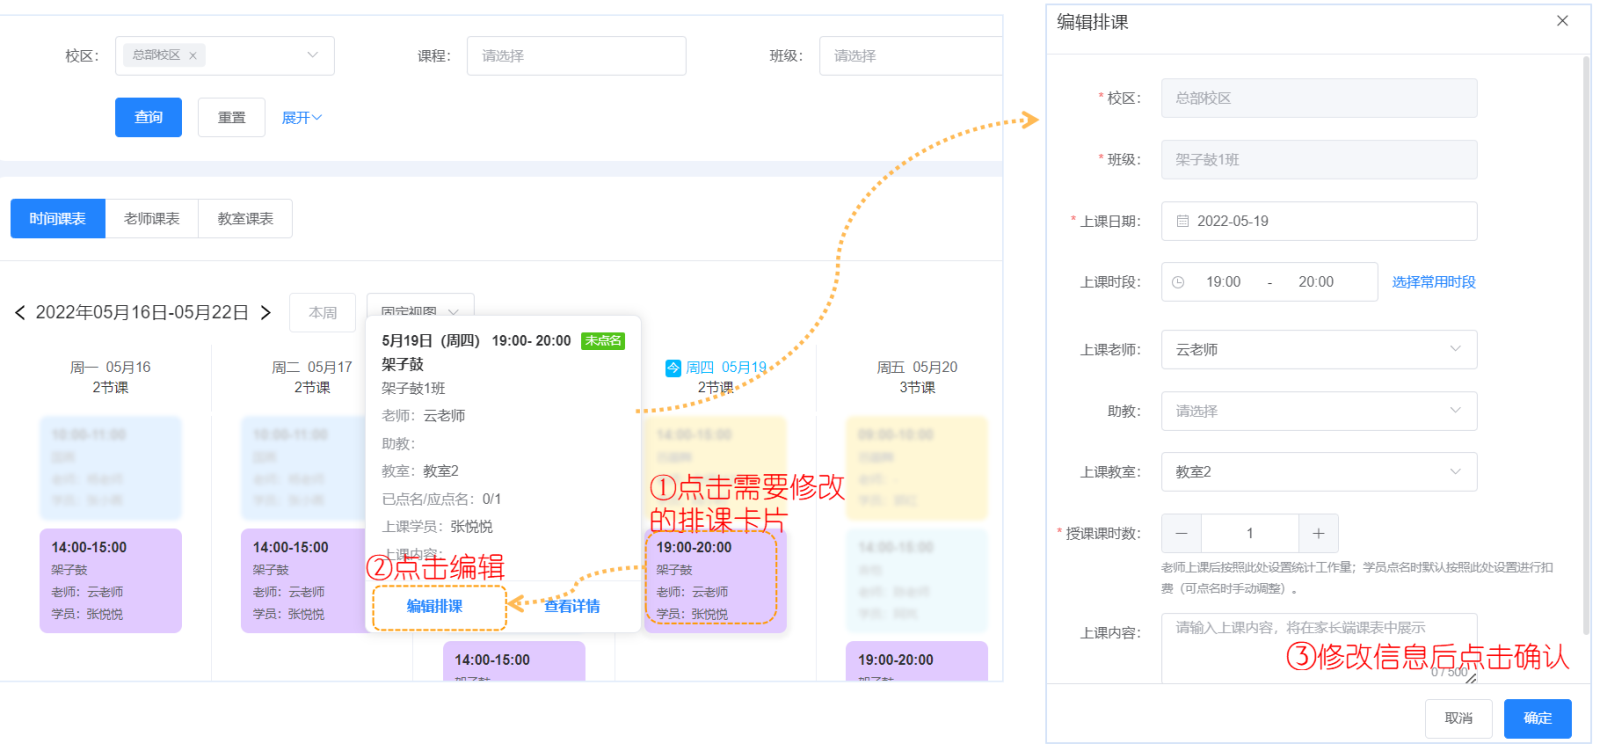Image resolution: width=1600 pixels, height=751 pixels.
Task: Click the 本周 button
Action: point(322,313)
